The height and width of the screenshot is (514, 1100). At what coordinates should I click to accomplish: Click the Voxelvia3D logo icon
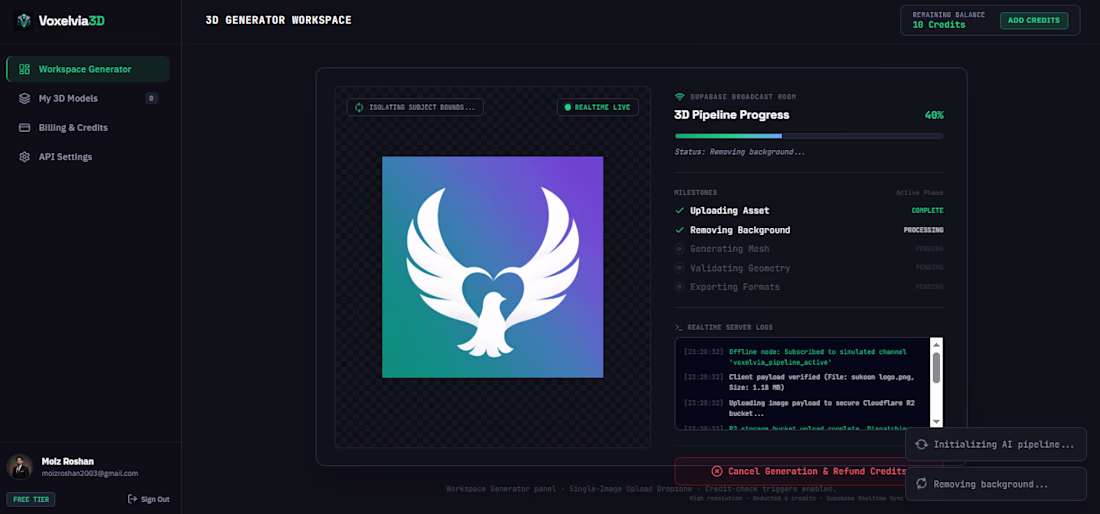[x=24, y=21]
